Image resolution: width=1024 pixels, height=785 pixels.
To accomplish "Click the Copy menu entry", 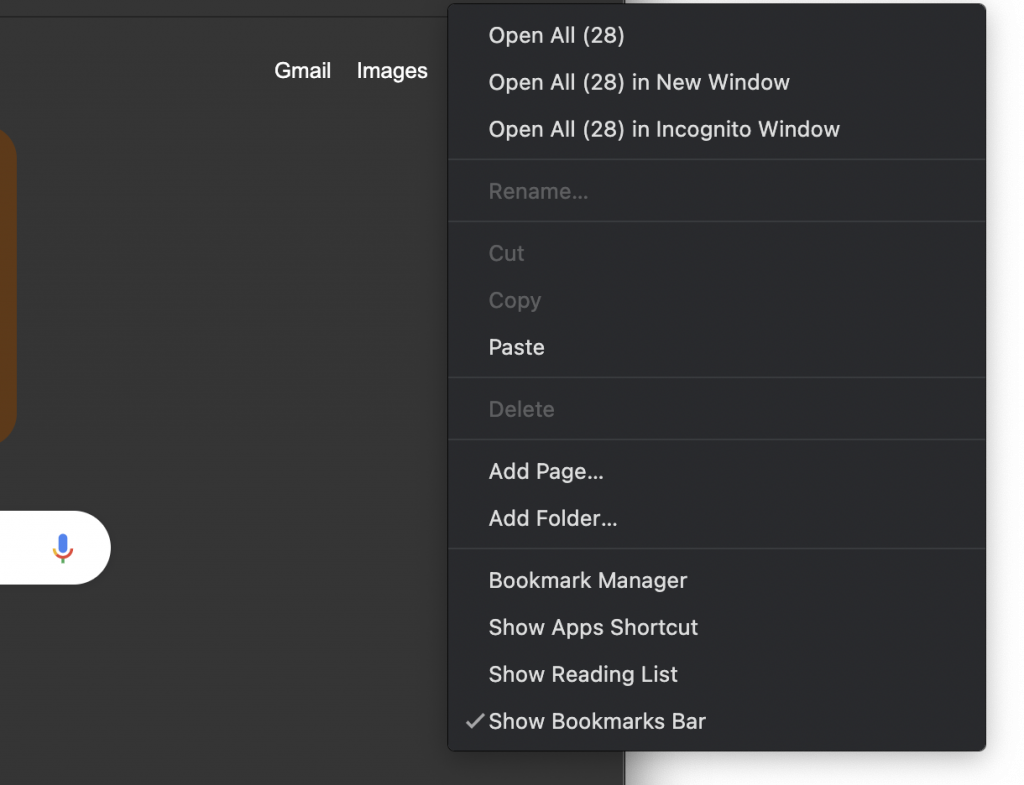I will pyautogui.click(x=514, y=300).
